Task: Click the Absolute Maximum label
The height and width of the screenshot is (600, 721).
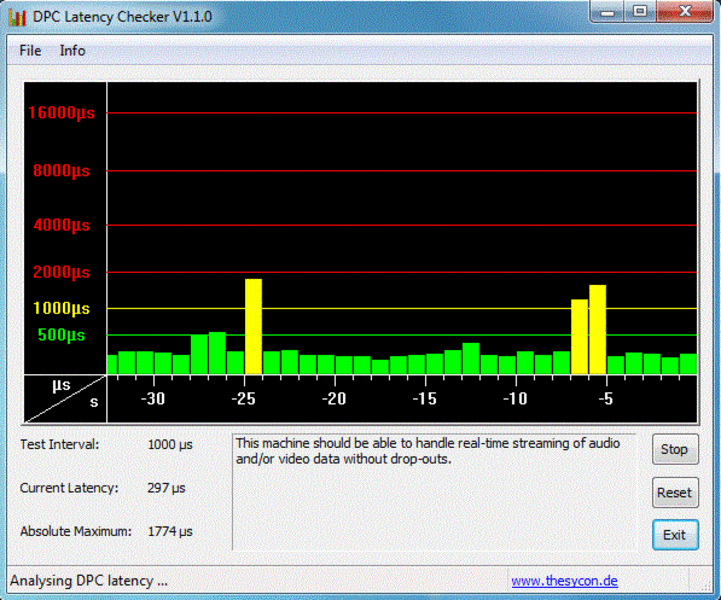Action: tap(75, 531)
